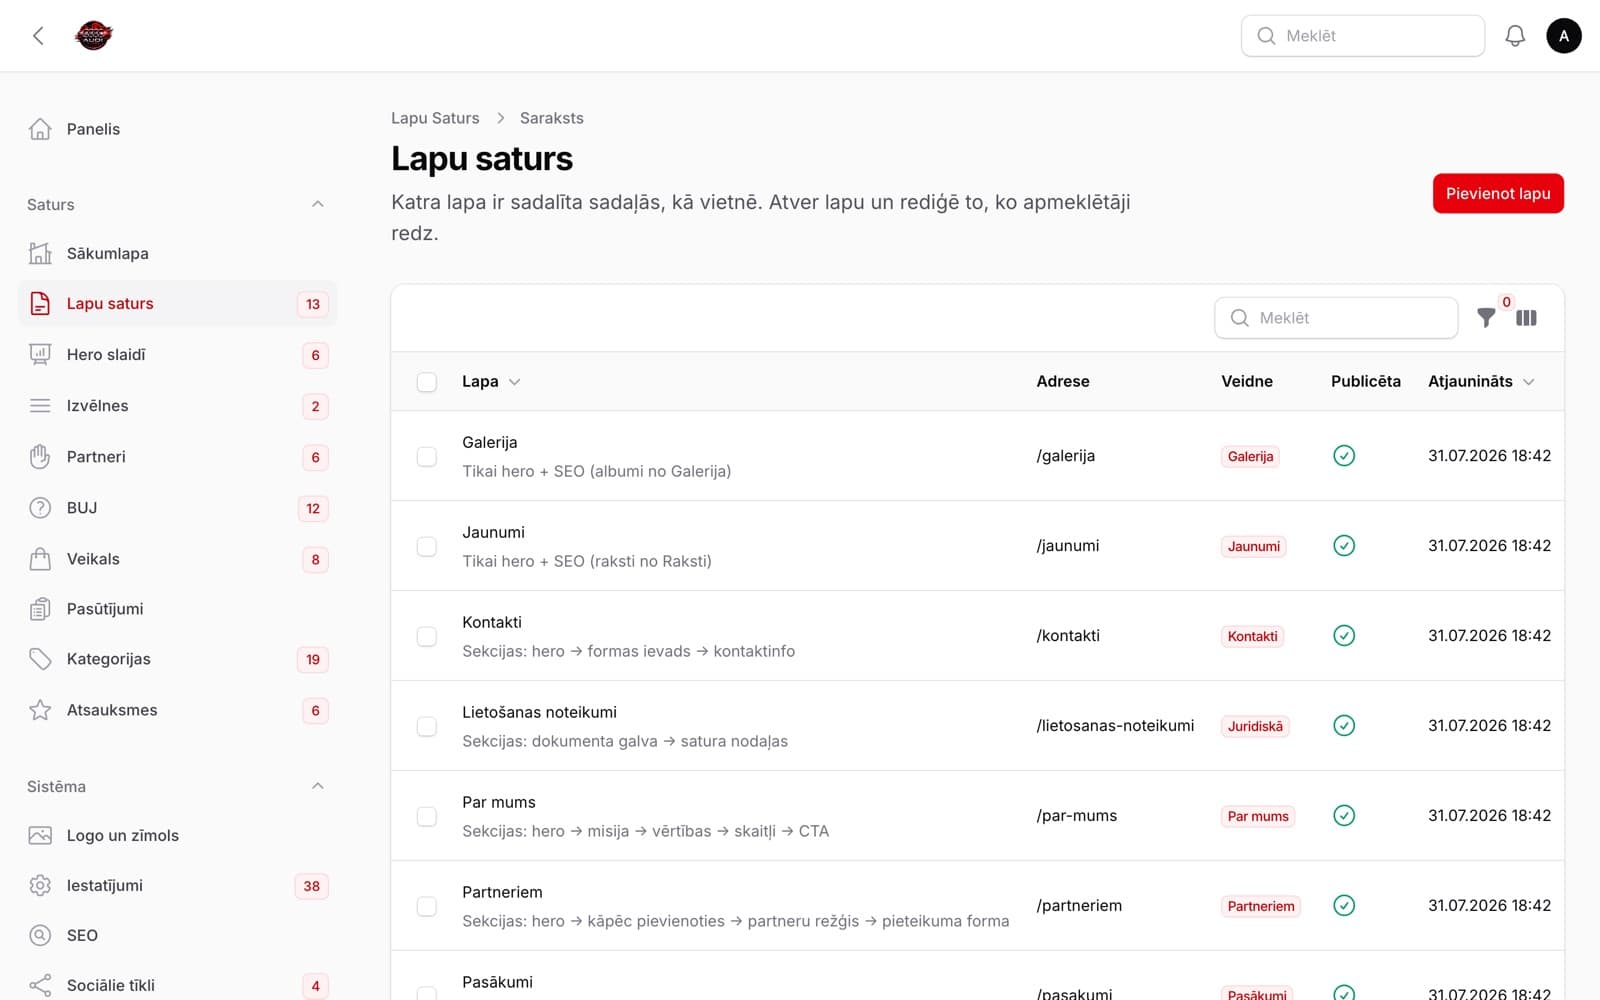Click the published checkmark for Galerija
The width and height of the screenshot is (1600, 1000).
pyautogui.click(x=1344, y=456)
